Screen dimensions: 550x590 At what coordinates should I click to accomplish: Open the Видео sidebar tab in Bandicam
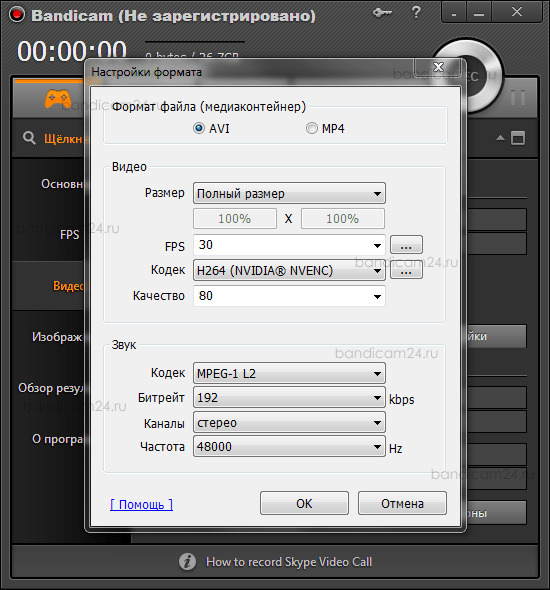(48, 286)
